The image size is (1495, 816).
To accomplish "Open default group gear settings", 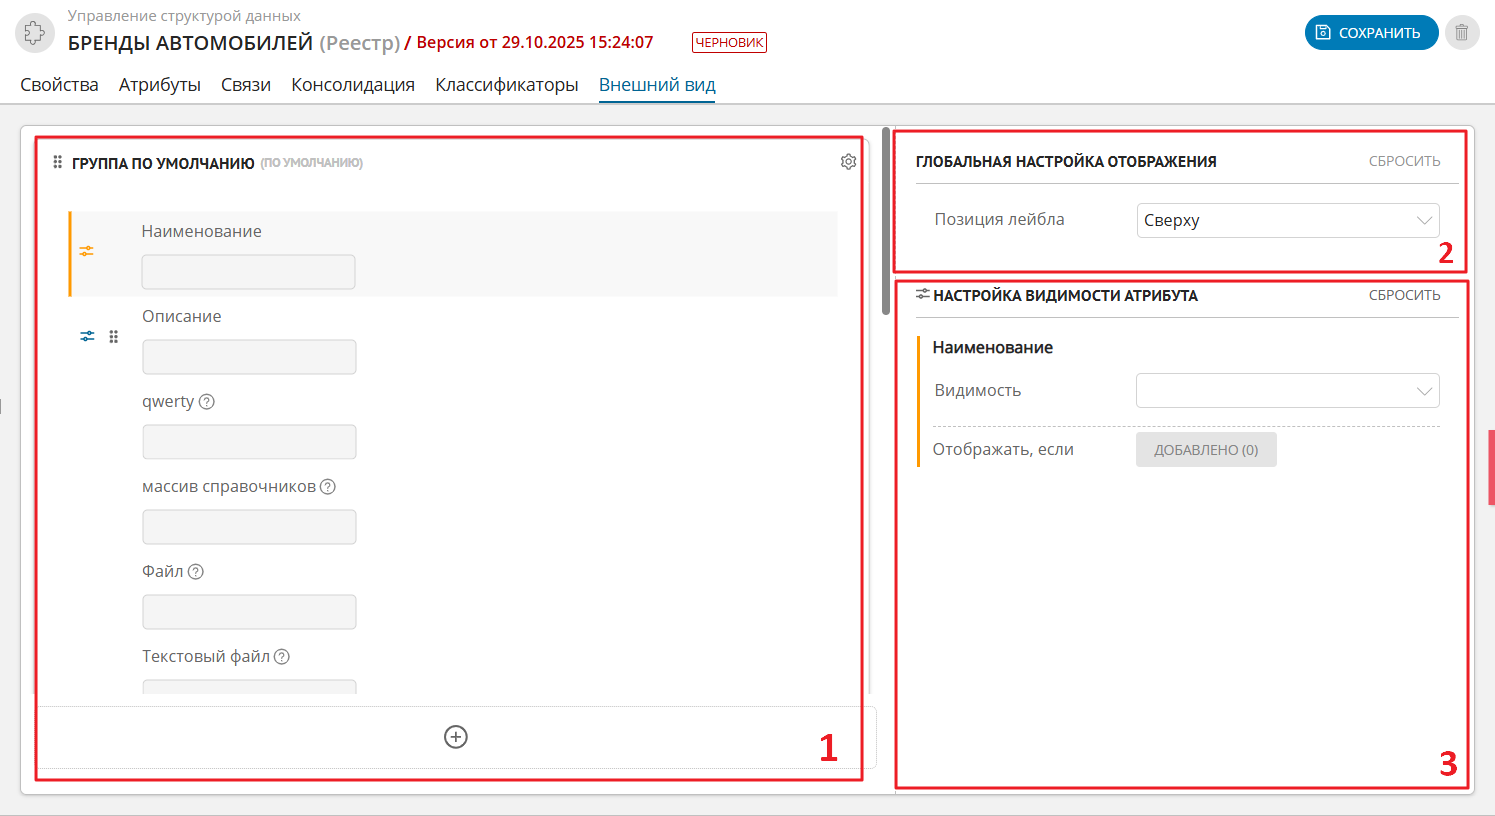I will (x=848, y=162).
